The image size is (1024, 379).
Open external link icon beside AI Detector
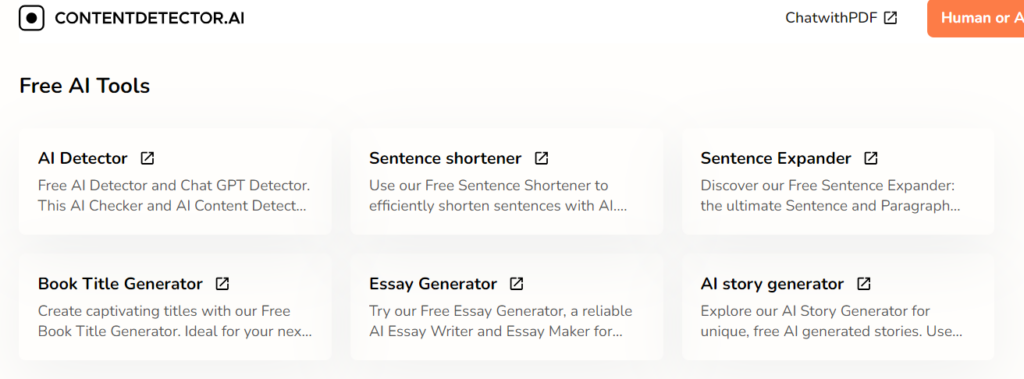point(148,158)
